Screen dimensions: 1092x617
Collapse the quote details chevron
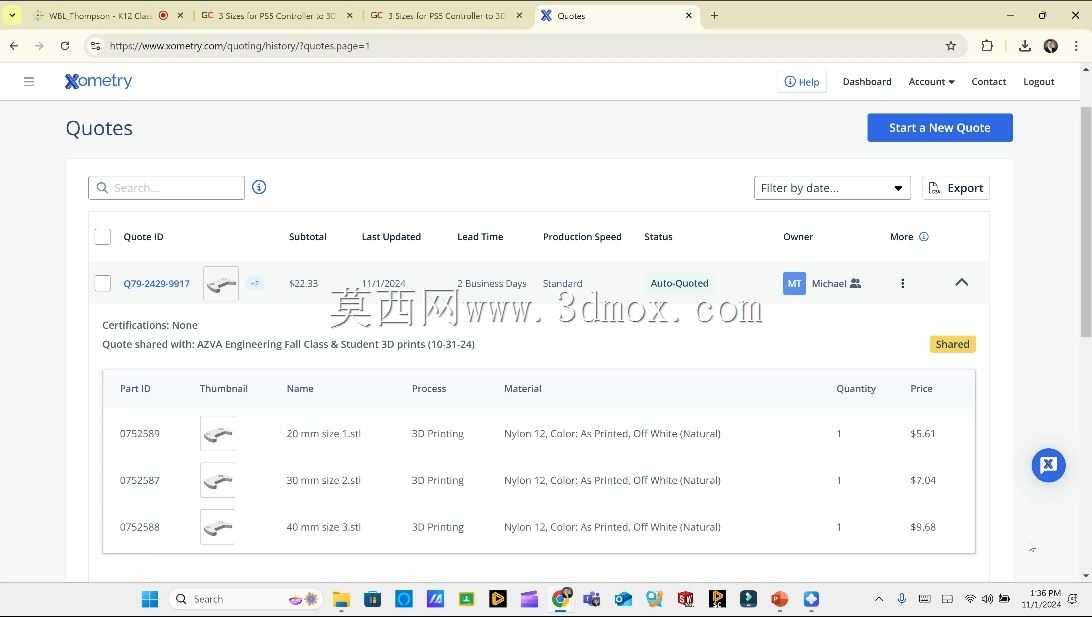click(961, 283)
